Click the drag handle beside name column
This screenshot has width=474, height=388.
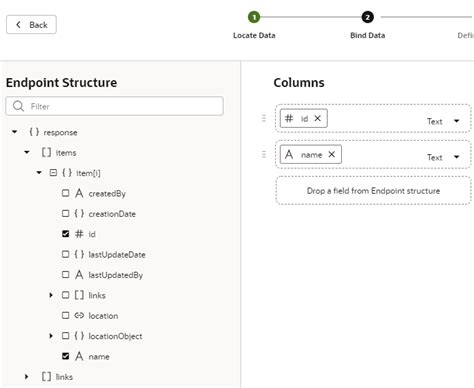pyautogui.click(x=264, y=154)
